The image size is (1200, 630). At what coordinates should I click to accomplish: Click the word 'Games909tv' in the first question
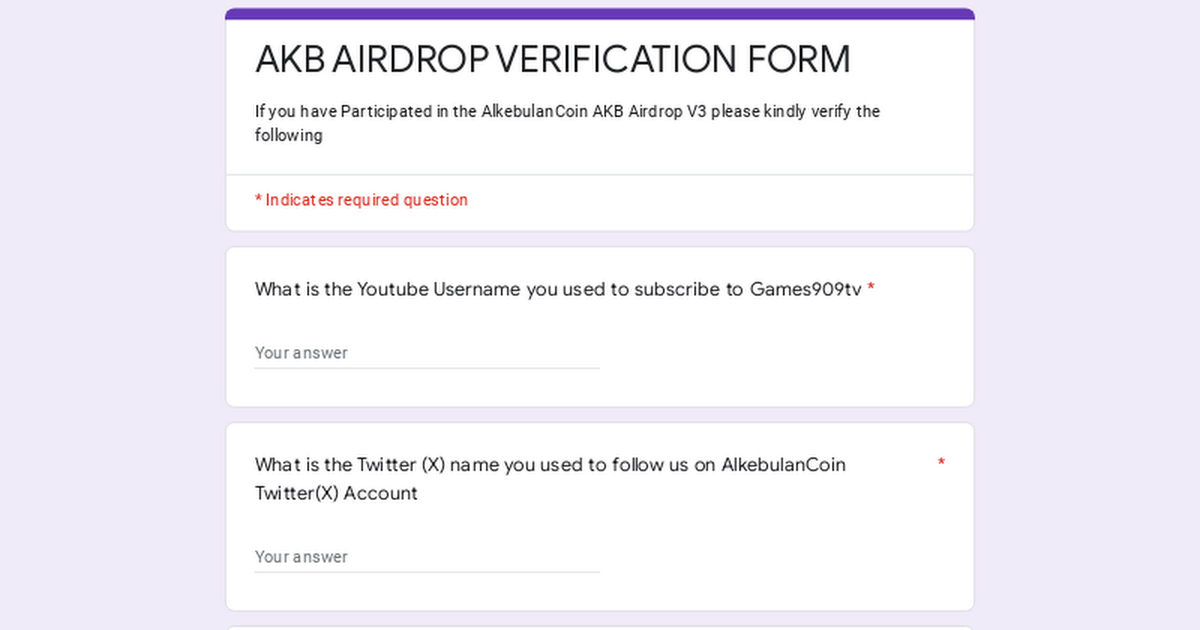pyautogui.click(x=805, y=290)
